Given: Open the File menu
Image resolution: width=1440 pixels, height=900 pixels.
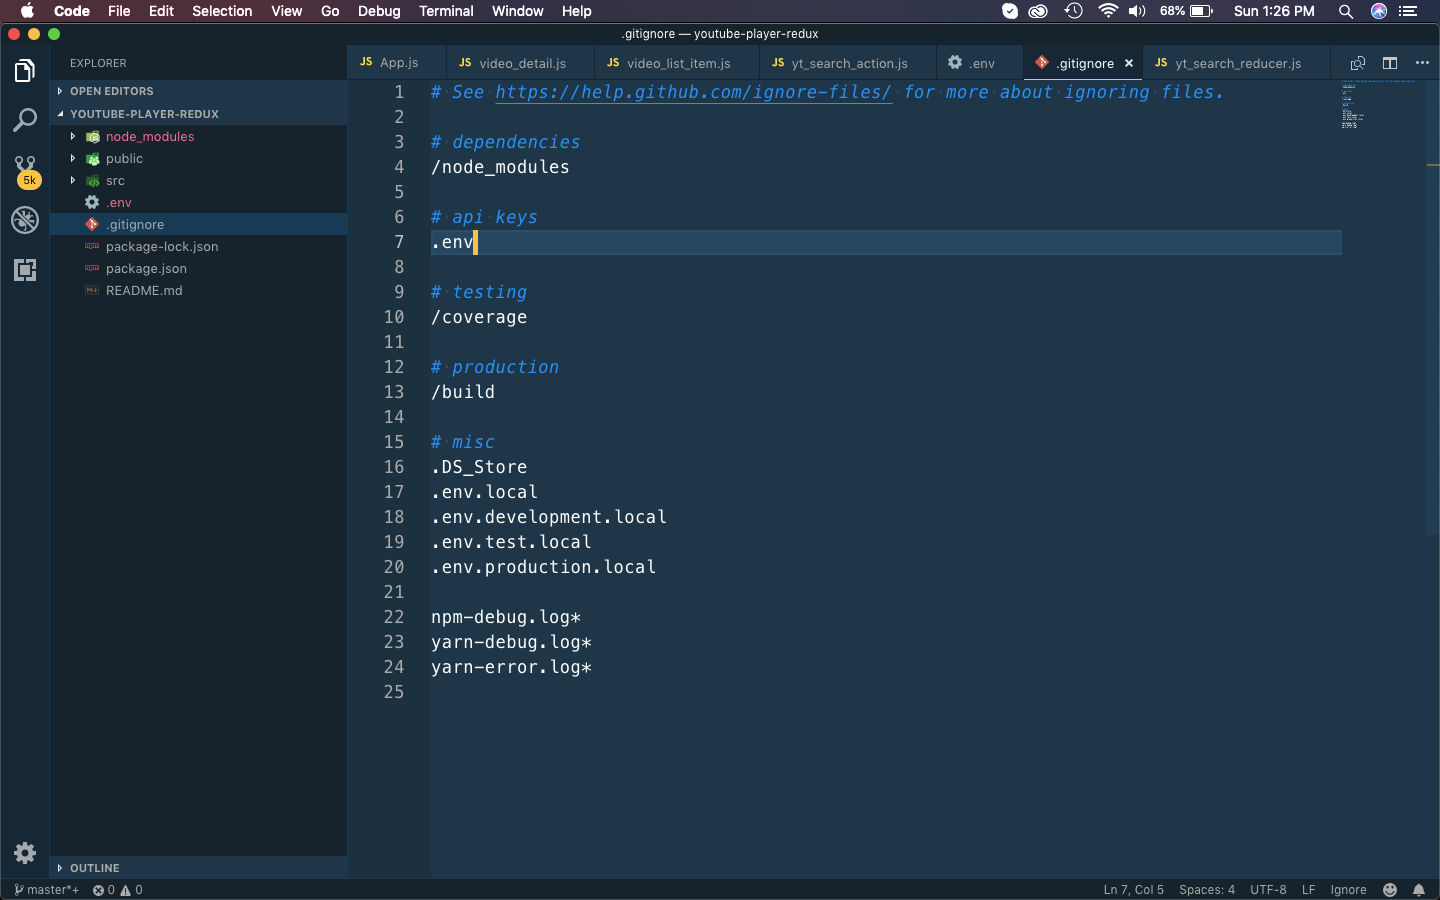Looking at the screenshot, I should pyautogui.click(x=119, y=11).
